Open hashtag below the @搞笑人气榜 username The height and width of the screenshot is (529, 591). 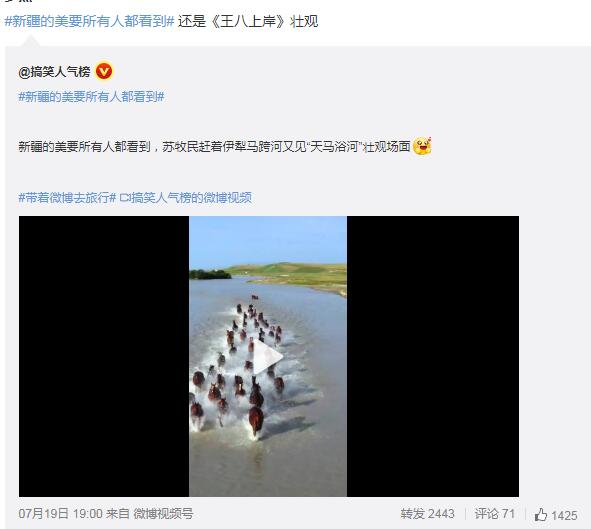click(x=92, y=97)
